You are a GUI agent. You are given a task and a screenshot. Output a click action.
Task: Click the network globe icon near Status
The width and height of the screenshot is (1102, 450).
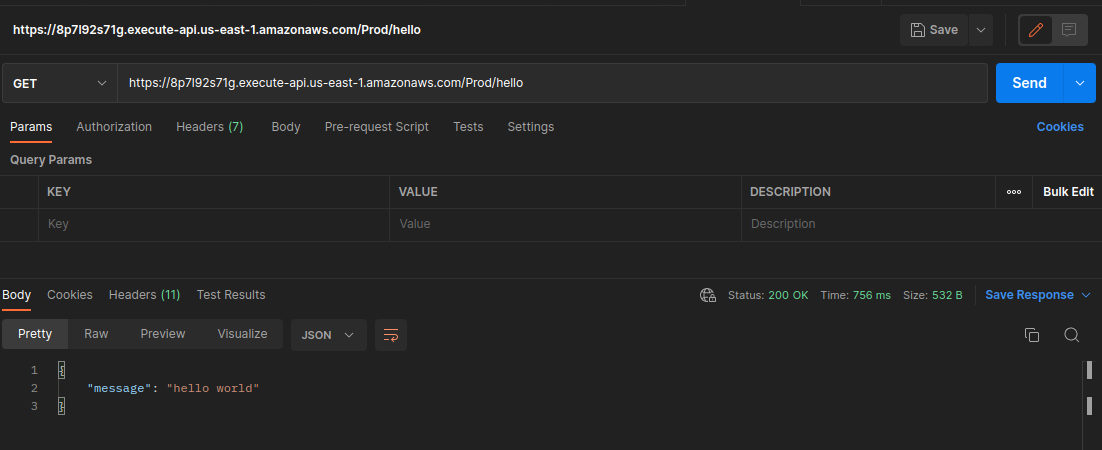coord(708,295)
